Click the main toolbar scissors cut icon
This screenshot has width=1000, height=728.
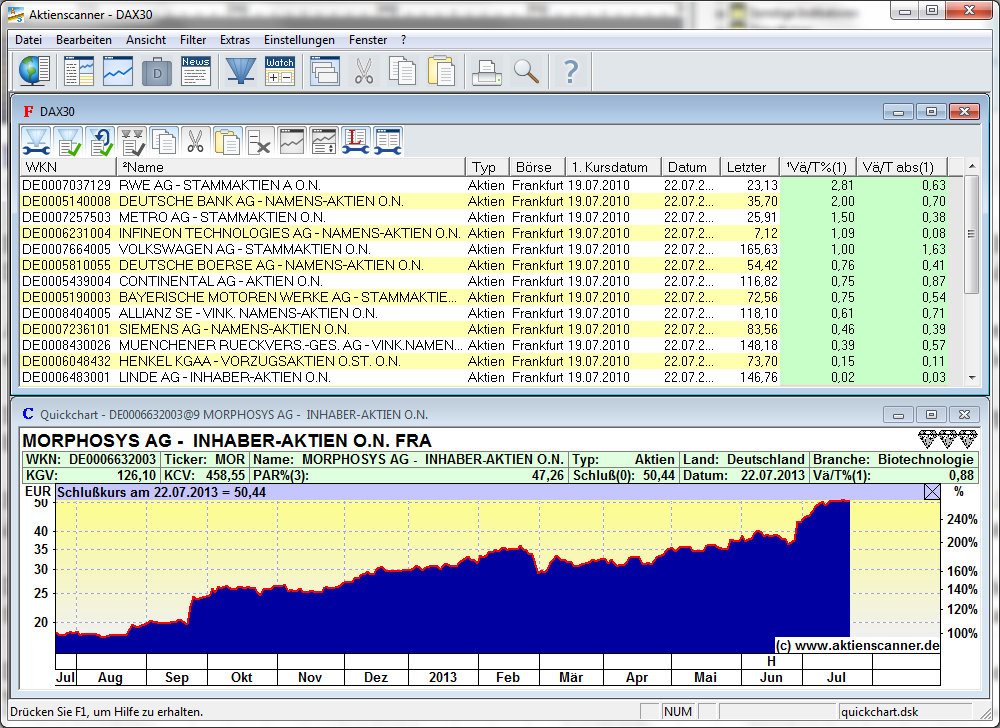[x=364, y=71]
